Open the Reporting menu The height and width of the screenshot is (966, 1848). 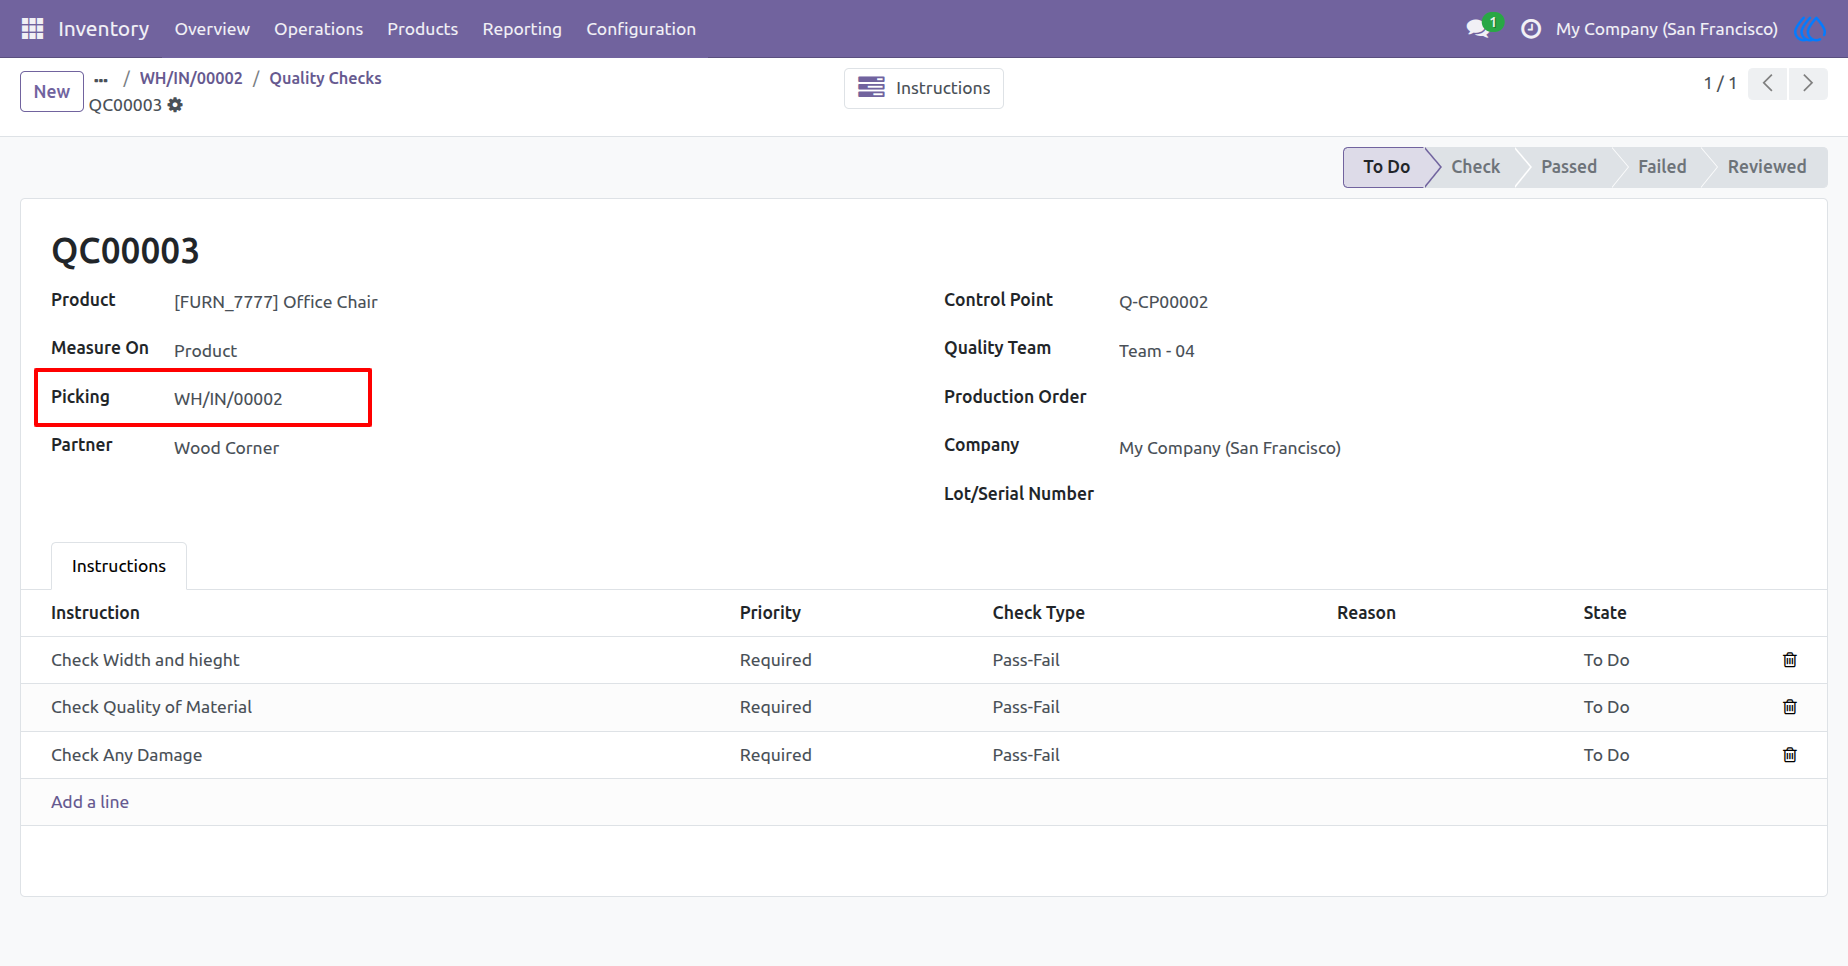[522, 29]
